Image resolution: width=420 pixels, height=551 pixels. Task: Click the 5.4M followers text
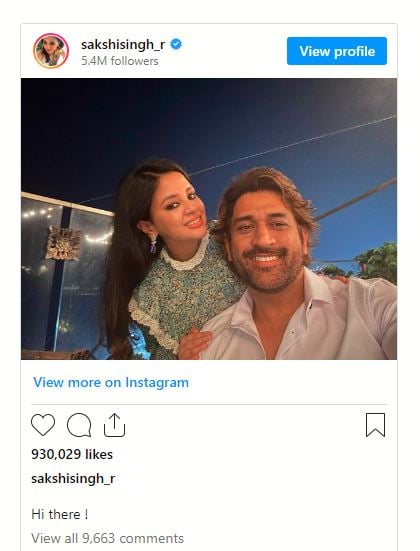(x=119, y=61)
